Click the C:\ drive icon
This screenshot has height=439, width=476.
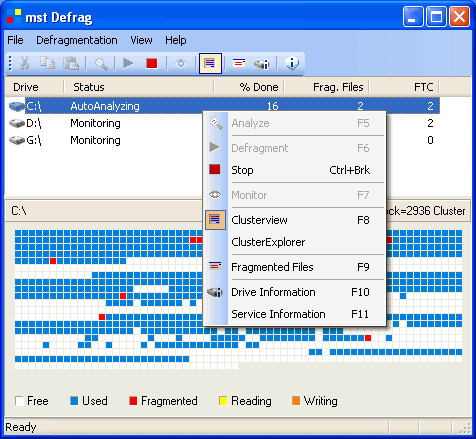(x=17, y=106)
